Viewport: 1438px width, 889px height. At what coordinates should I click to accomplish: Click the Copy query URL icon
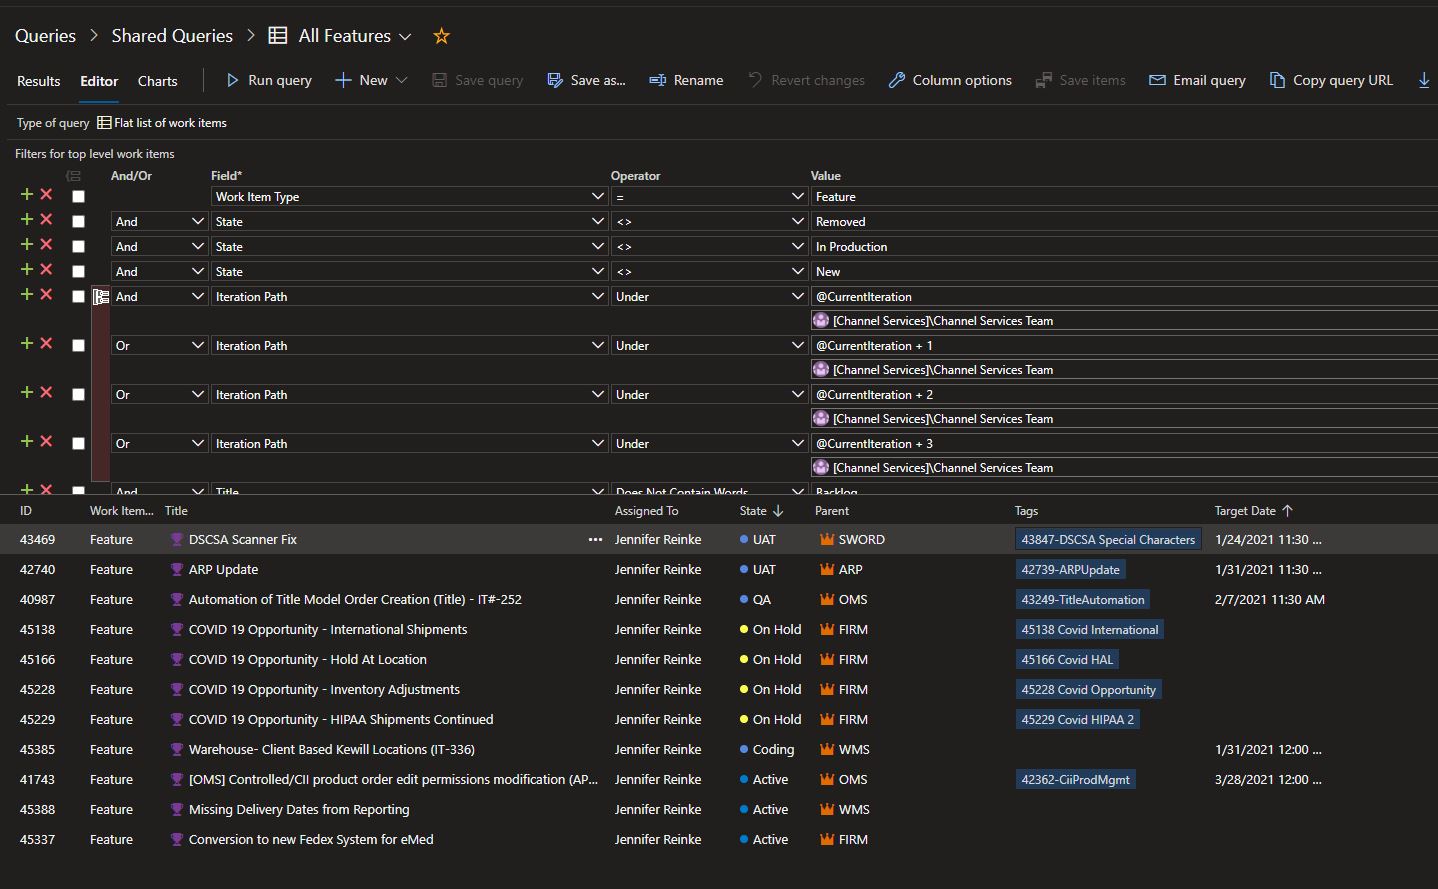click(1276, 80)
